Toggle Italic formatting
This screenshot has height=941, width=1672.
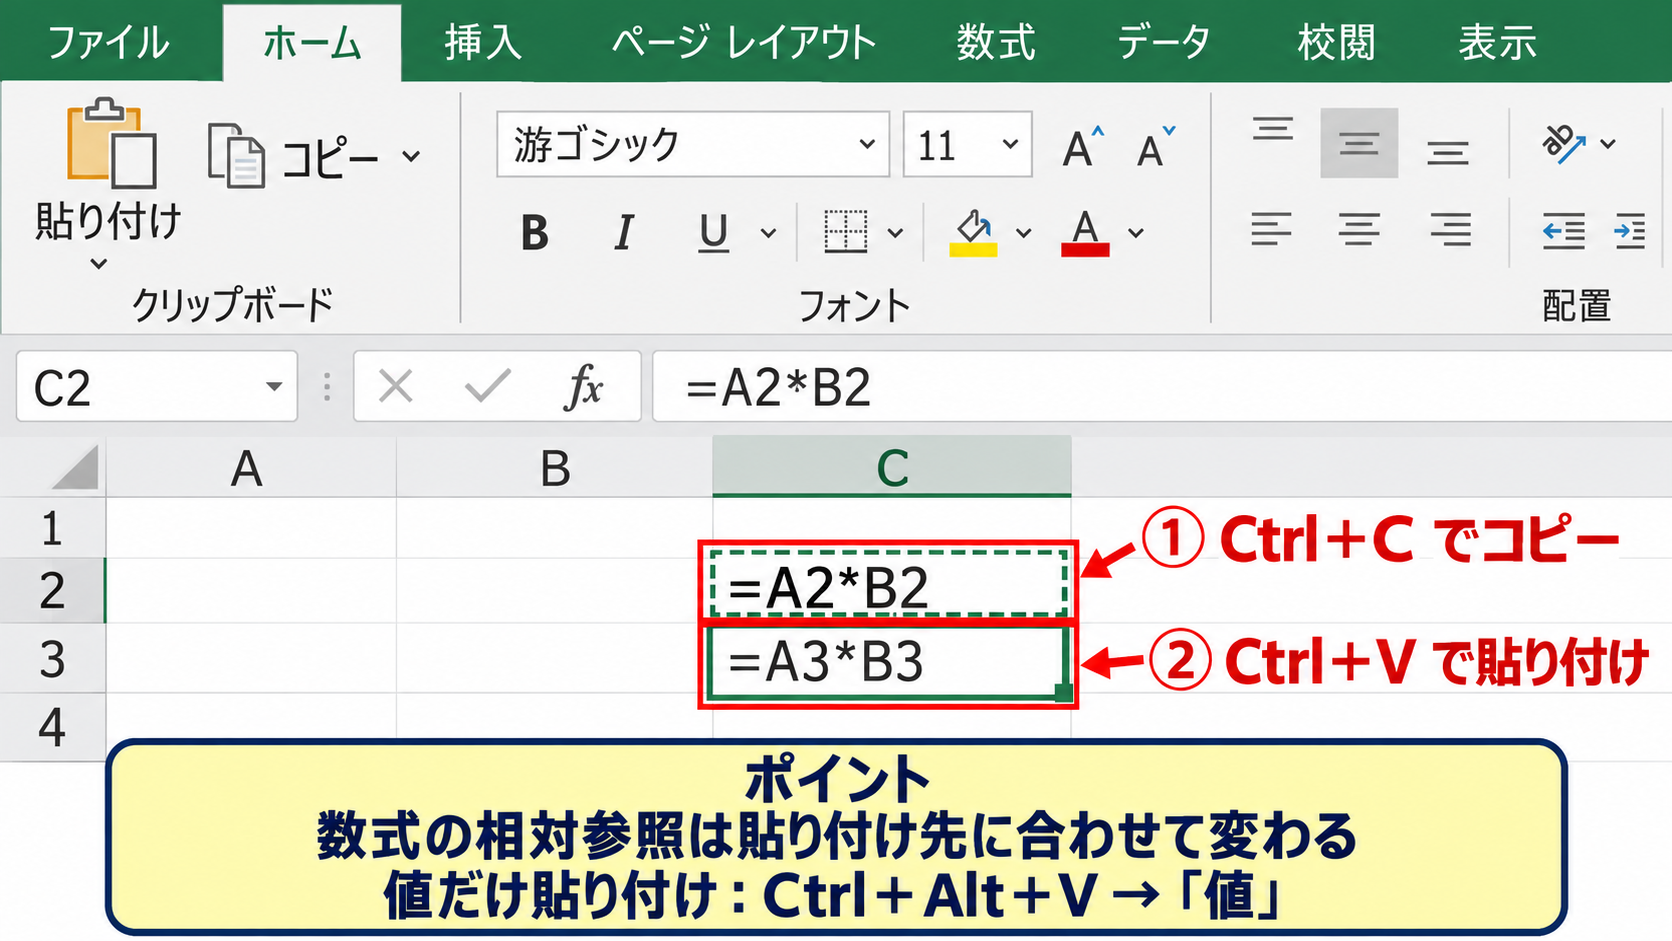tap(624, 233)
